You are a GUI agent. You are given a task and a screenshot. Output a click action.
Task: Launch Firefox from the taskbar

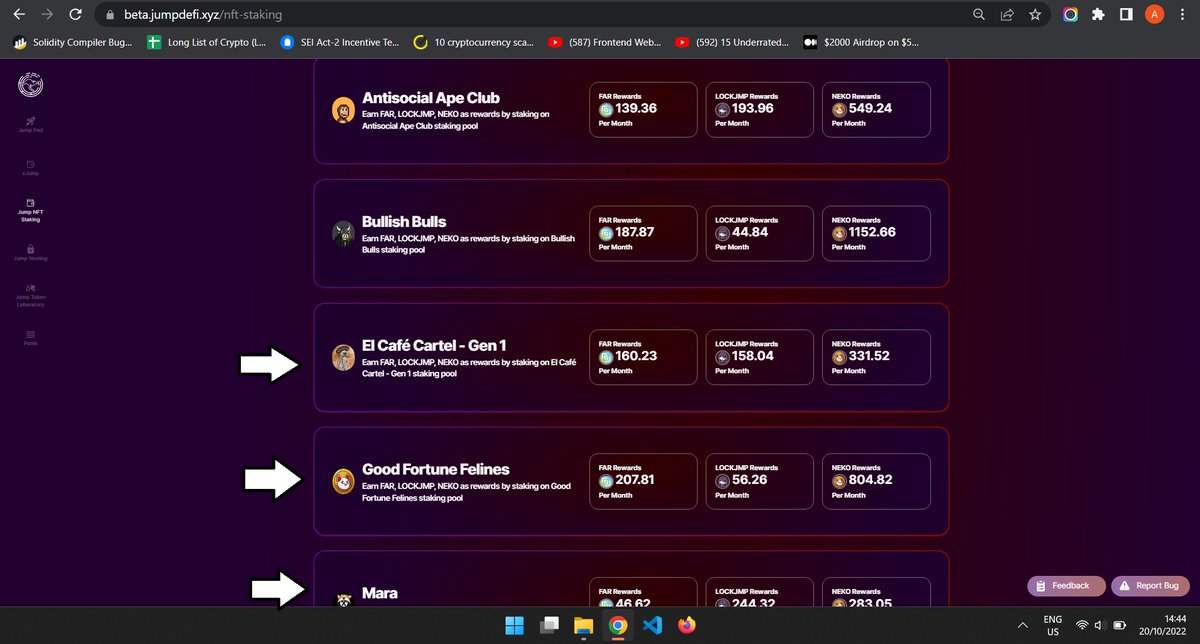click(686, 625)
